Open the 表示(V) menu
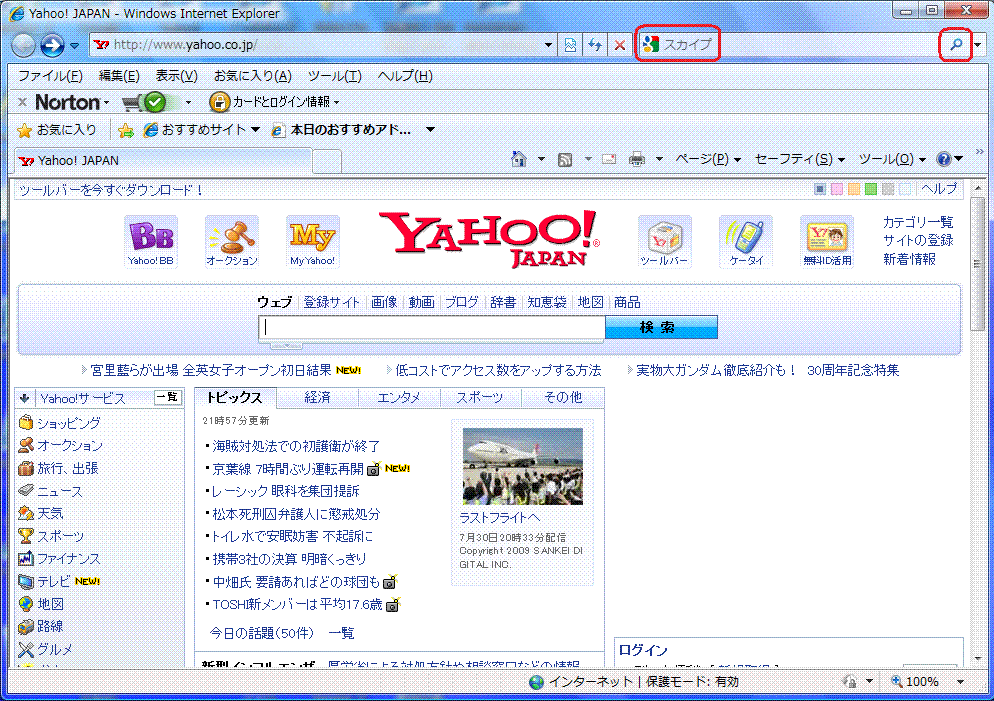Viewport: 994px width, 701px height. pos(177,76)
